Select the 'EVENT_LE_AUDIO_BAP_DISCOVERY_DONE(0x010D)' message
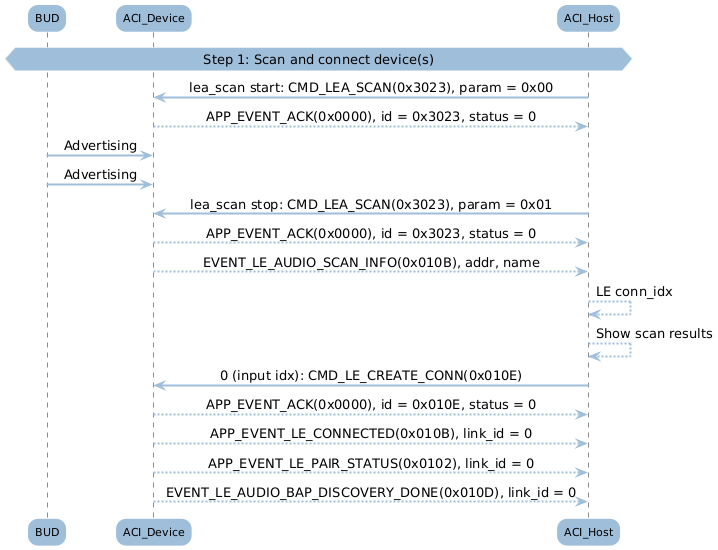 coord(371,492)
